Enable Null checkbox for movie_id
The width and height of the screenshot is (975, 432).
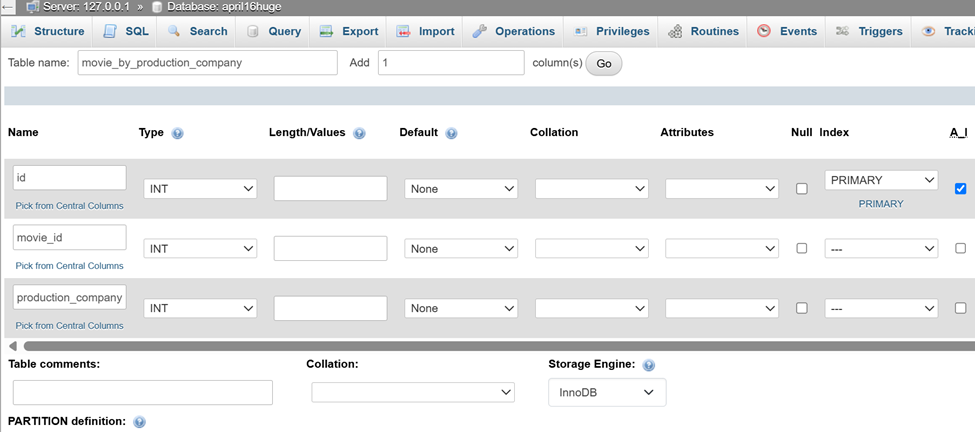pyautogui.click(x=802, y=248)
